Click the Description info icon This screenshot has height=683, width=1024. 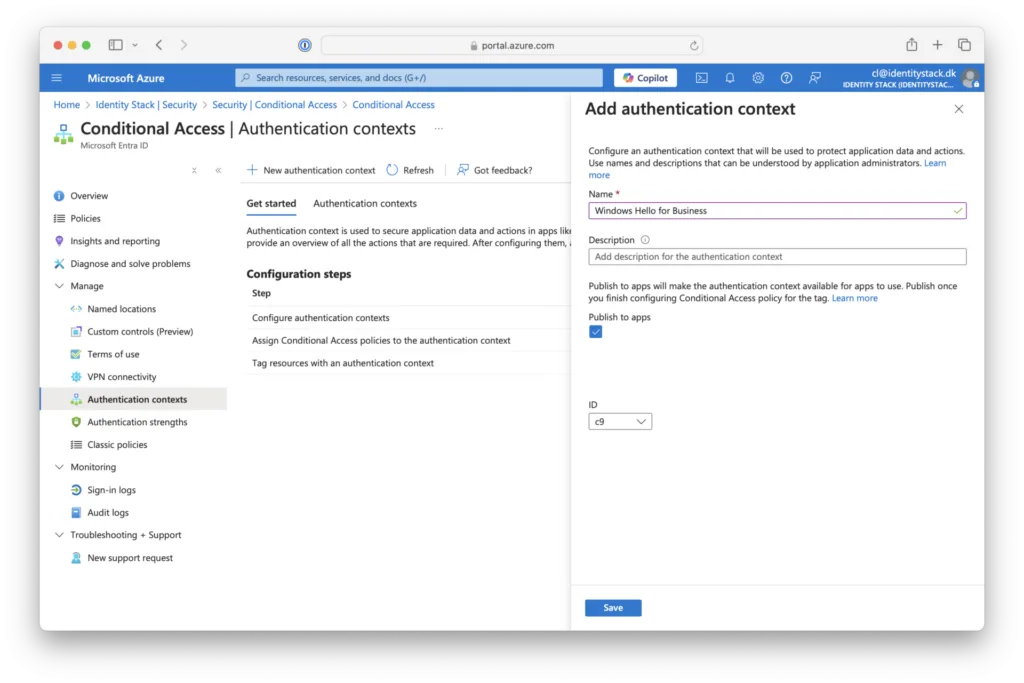[x=645, y=240]
